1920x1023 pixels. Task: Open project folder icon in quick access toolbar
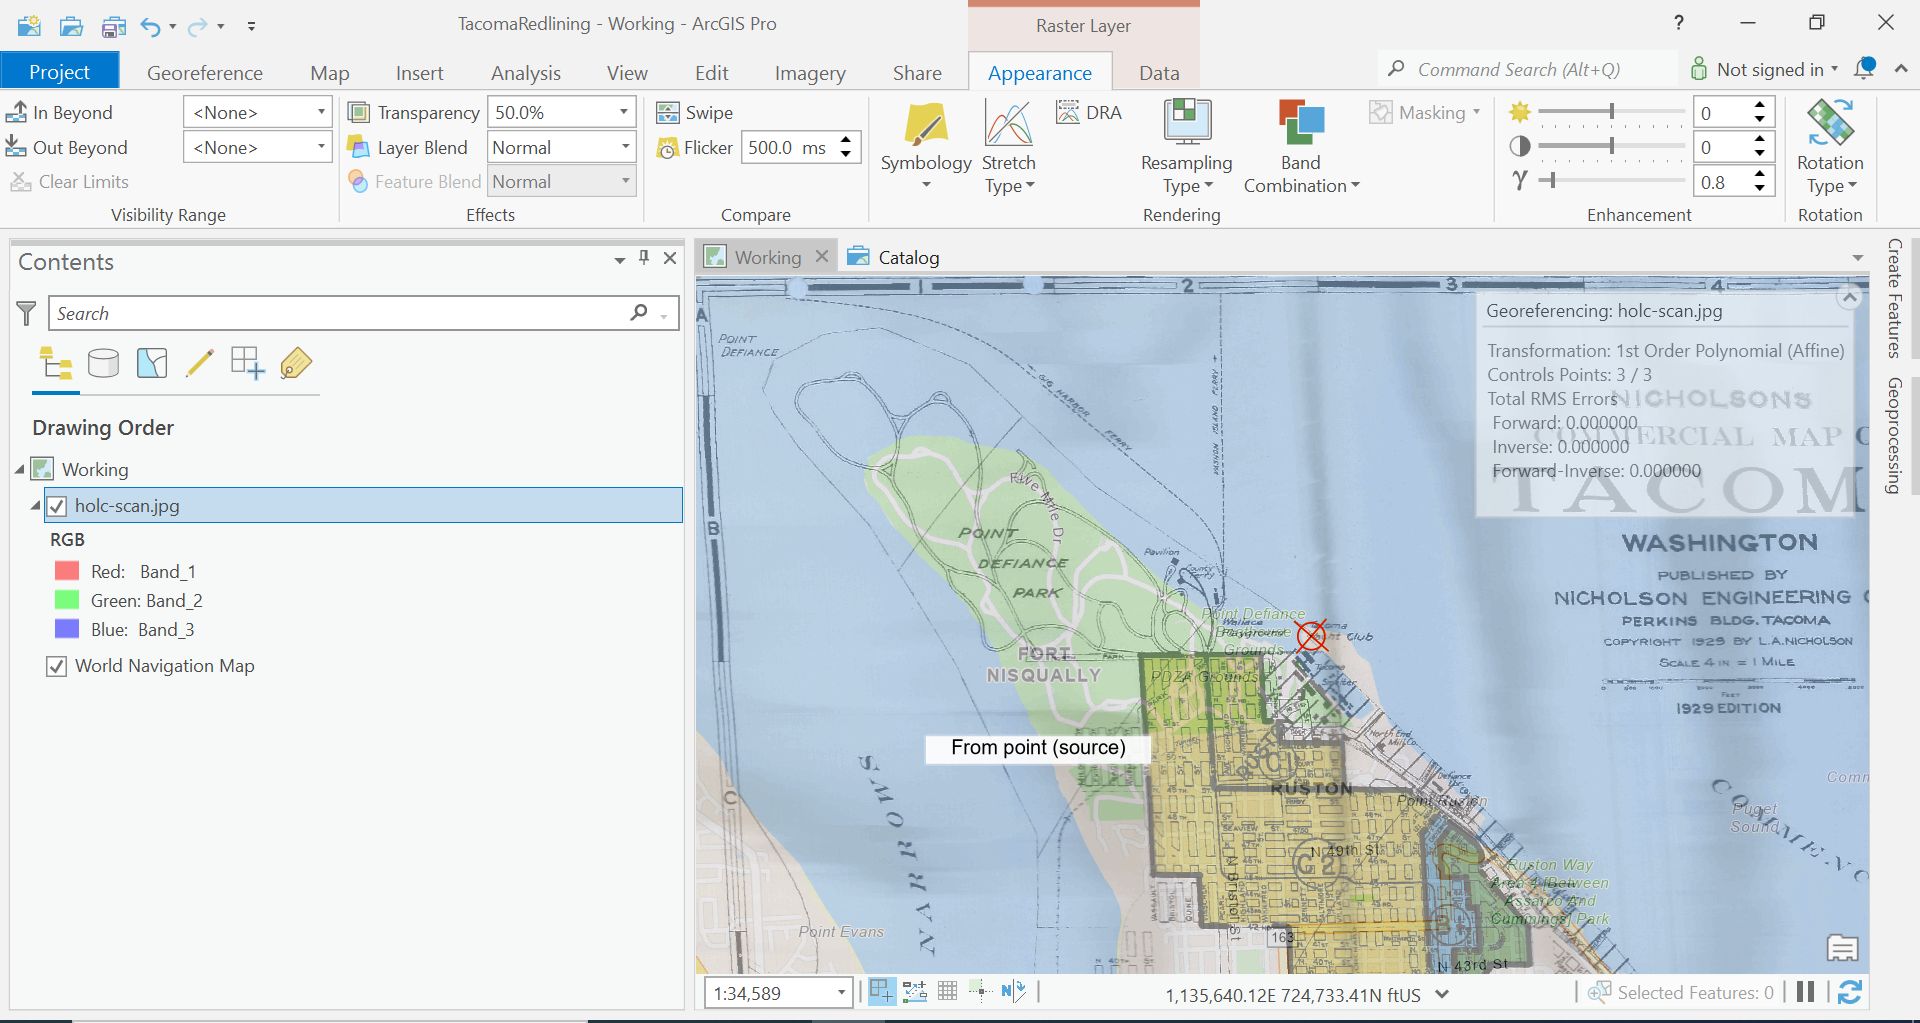[x=71, y=25]
